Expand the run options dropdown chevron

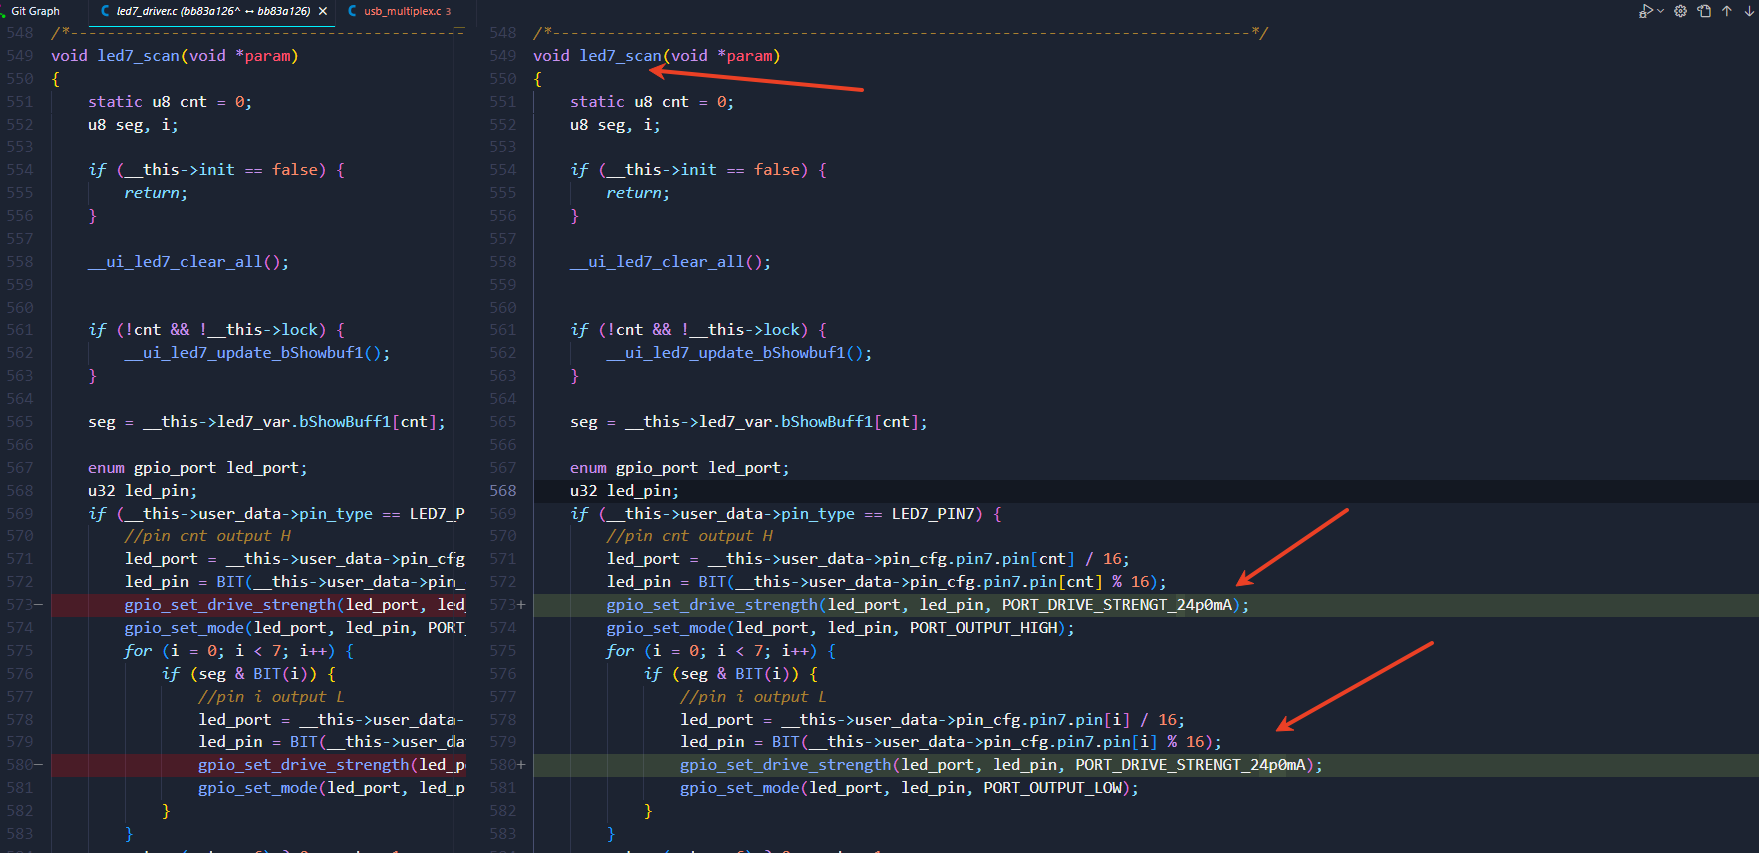point(1661,11)
